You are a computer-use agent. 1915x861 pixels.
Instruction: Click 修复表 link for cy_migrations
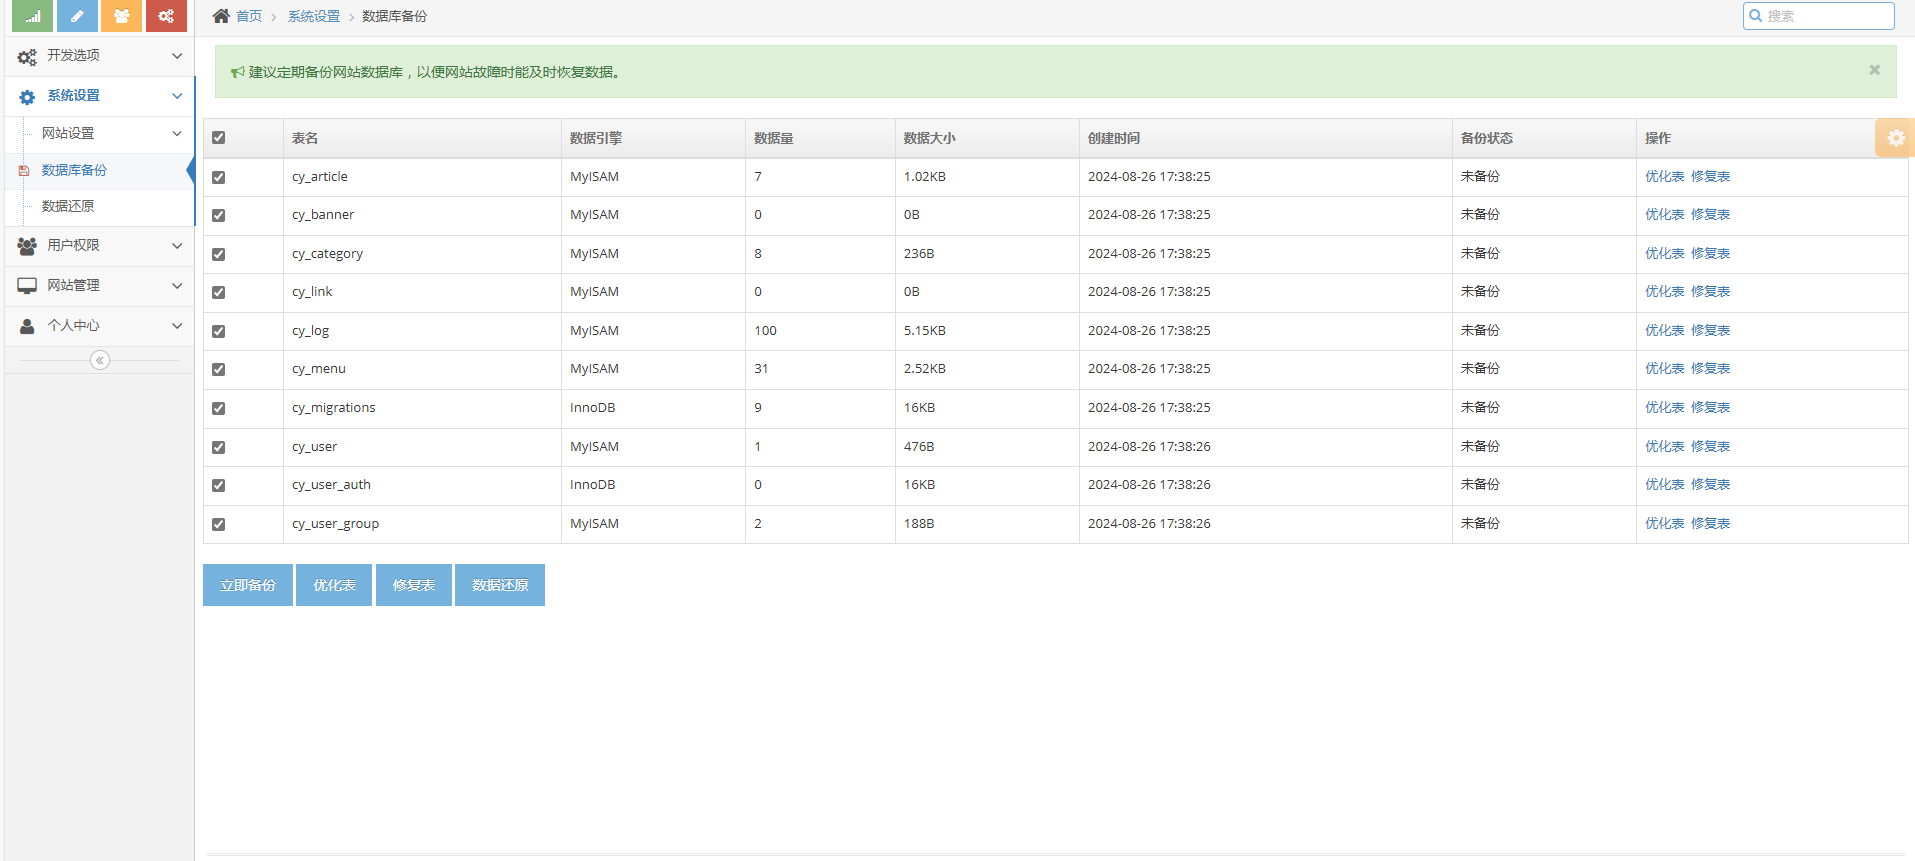click(1711, 407)
